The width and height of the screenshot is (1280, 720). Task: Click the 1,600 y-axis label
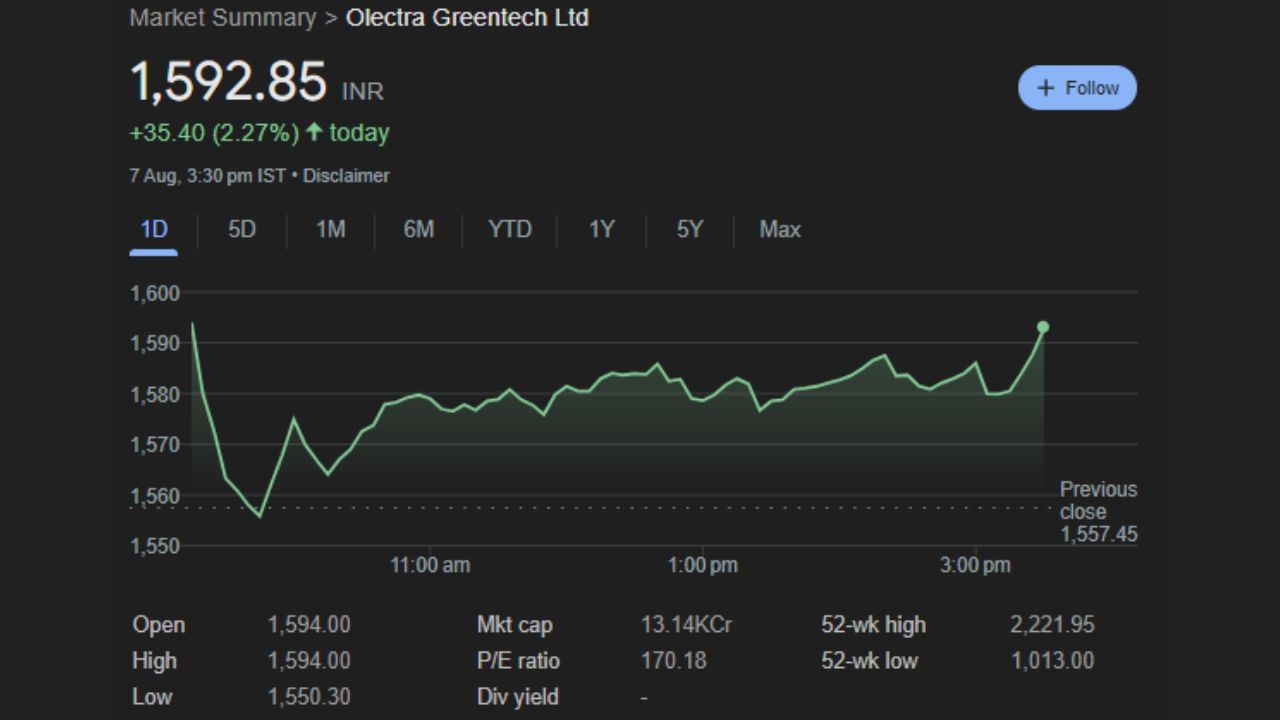point(154,293)
